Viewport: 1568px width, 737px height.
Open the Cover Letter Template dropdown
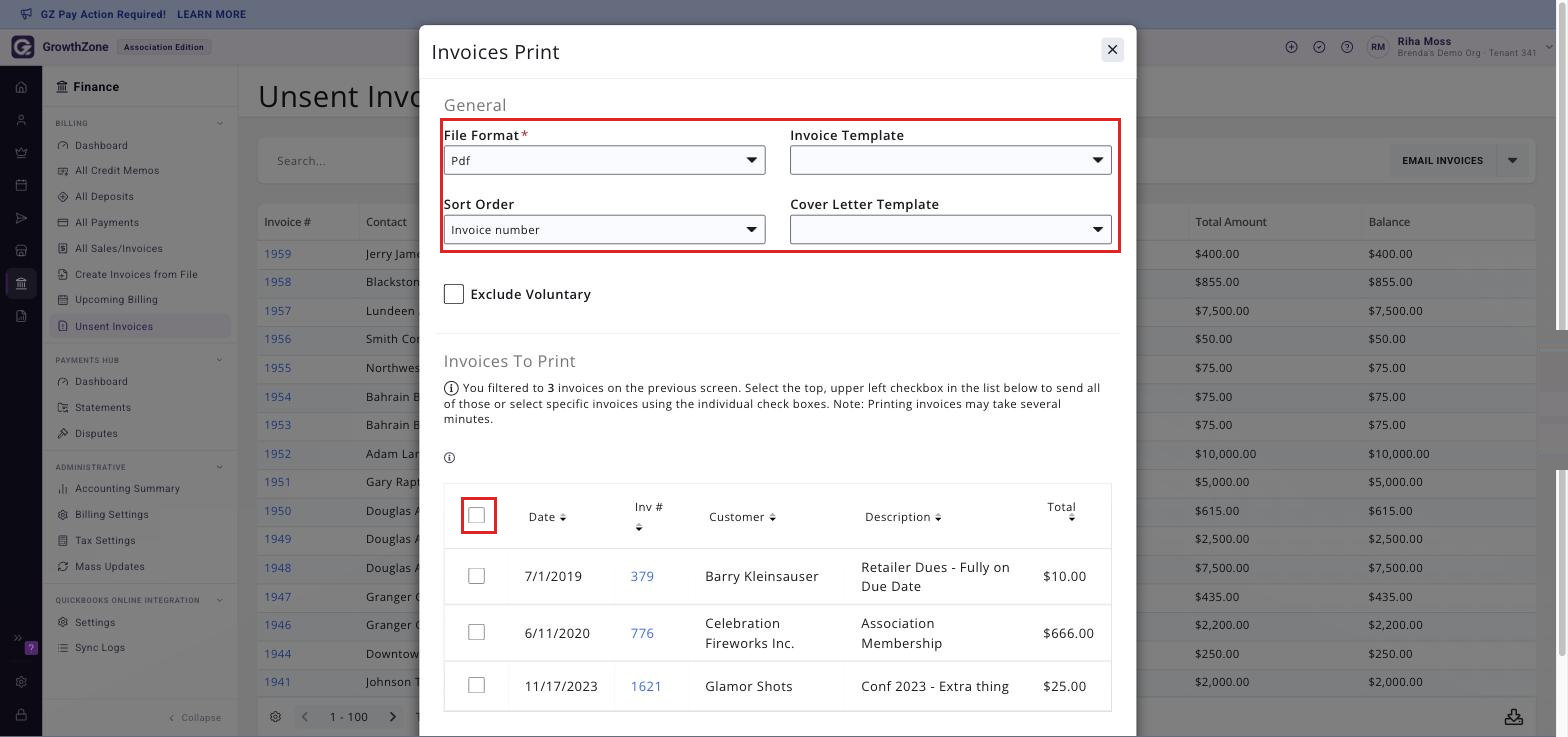pos(951,229)
